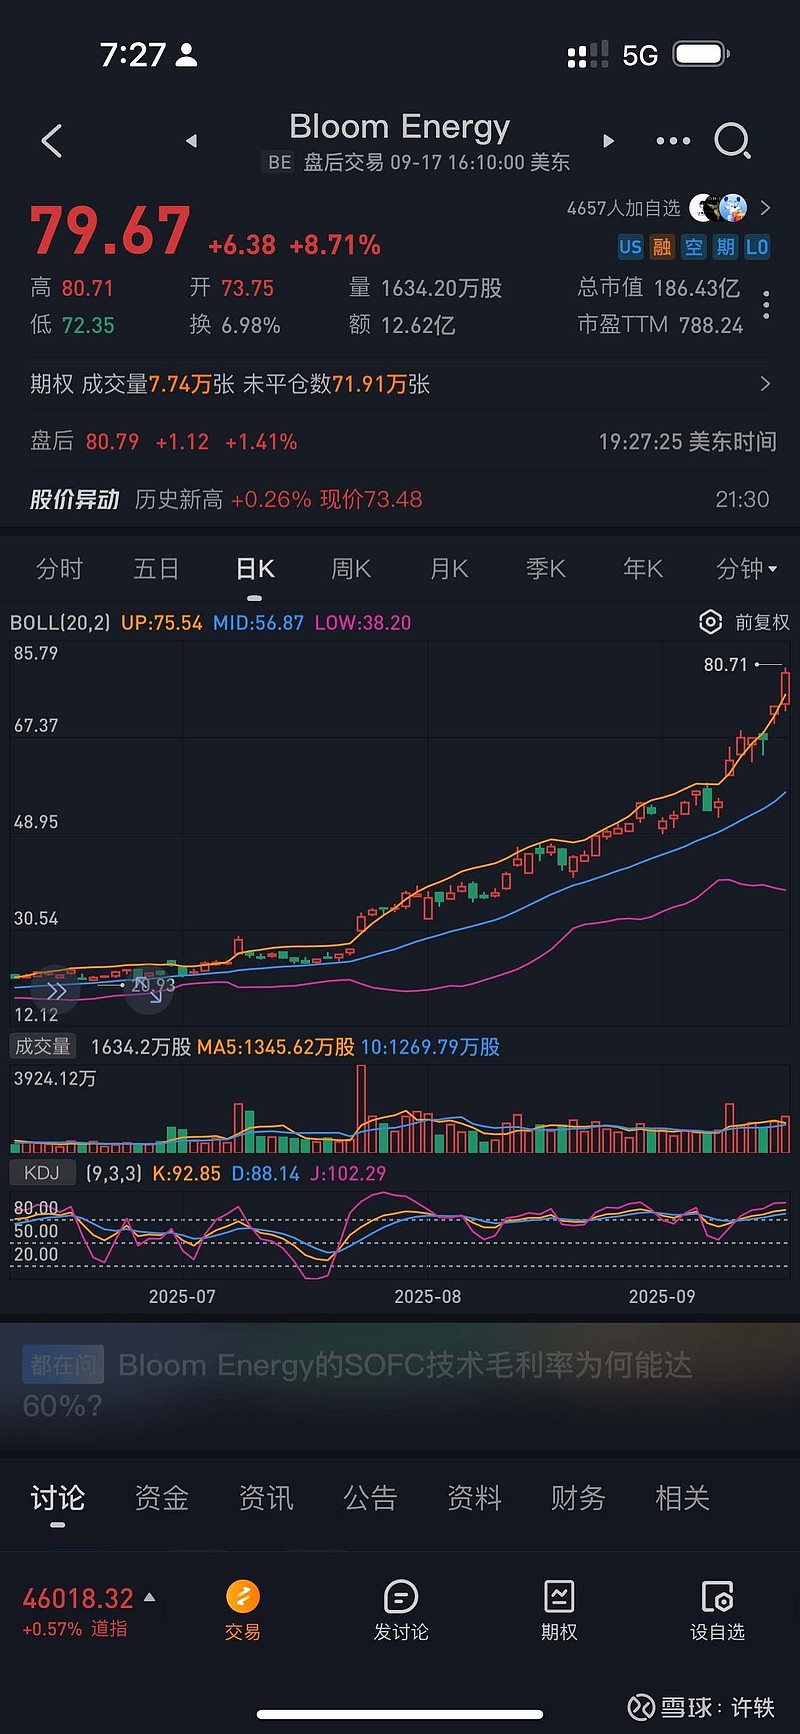Tap the latest candlestick in K-line chart
800x1734 pixels.
coord(786,688)
